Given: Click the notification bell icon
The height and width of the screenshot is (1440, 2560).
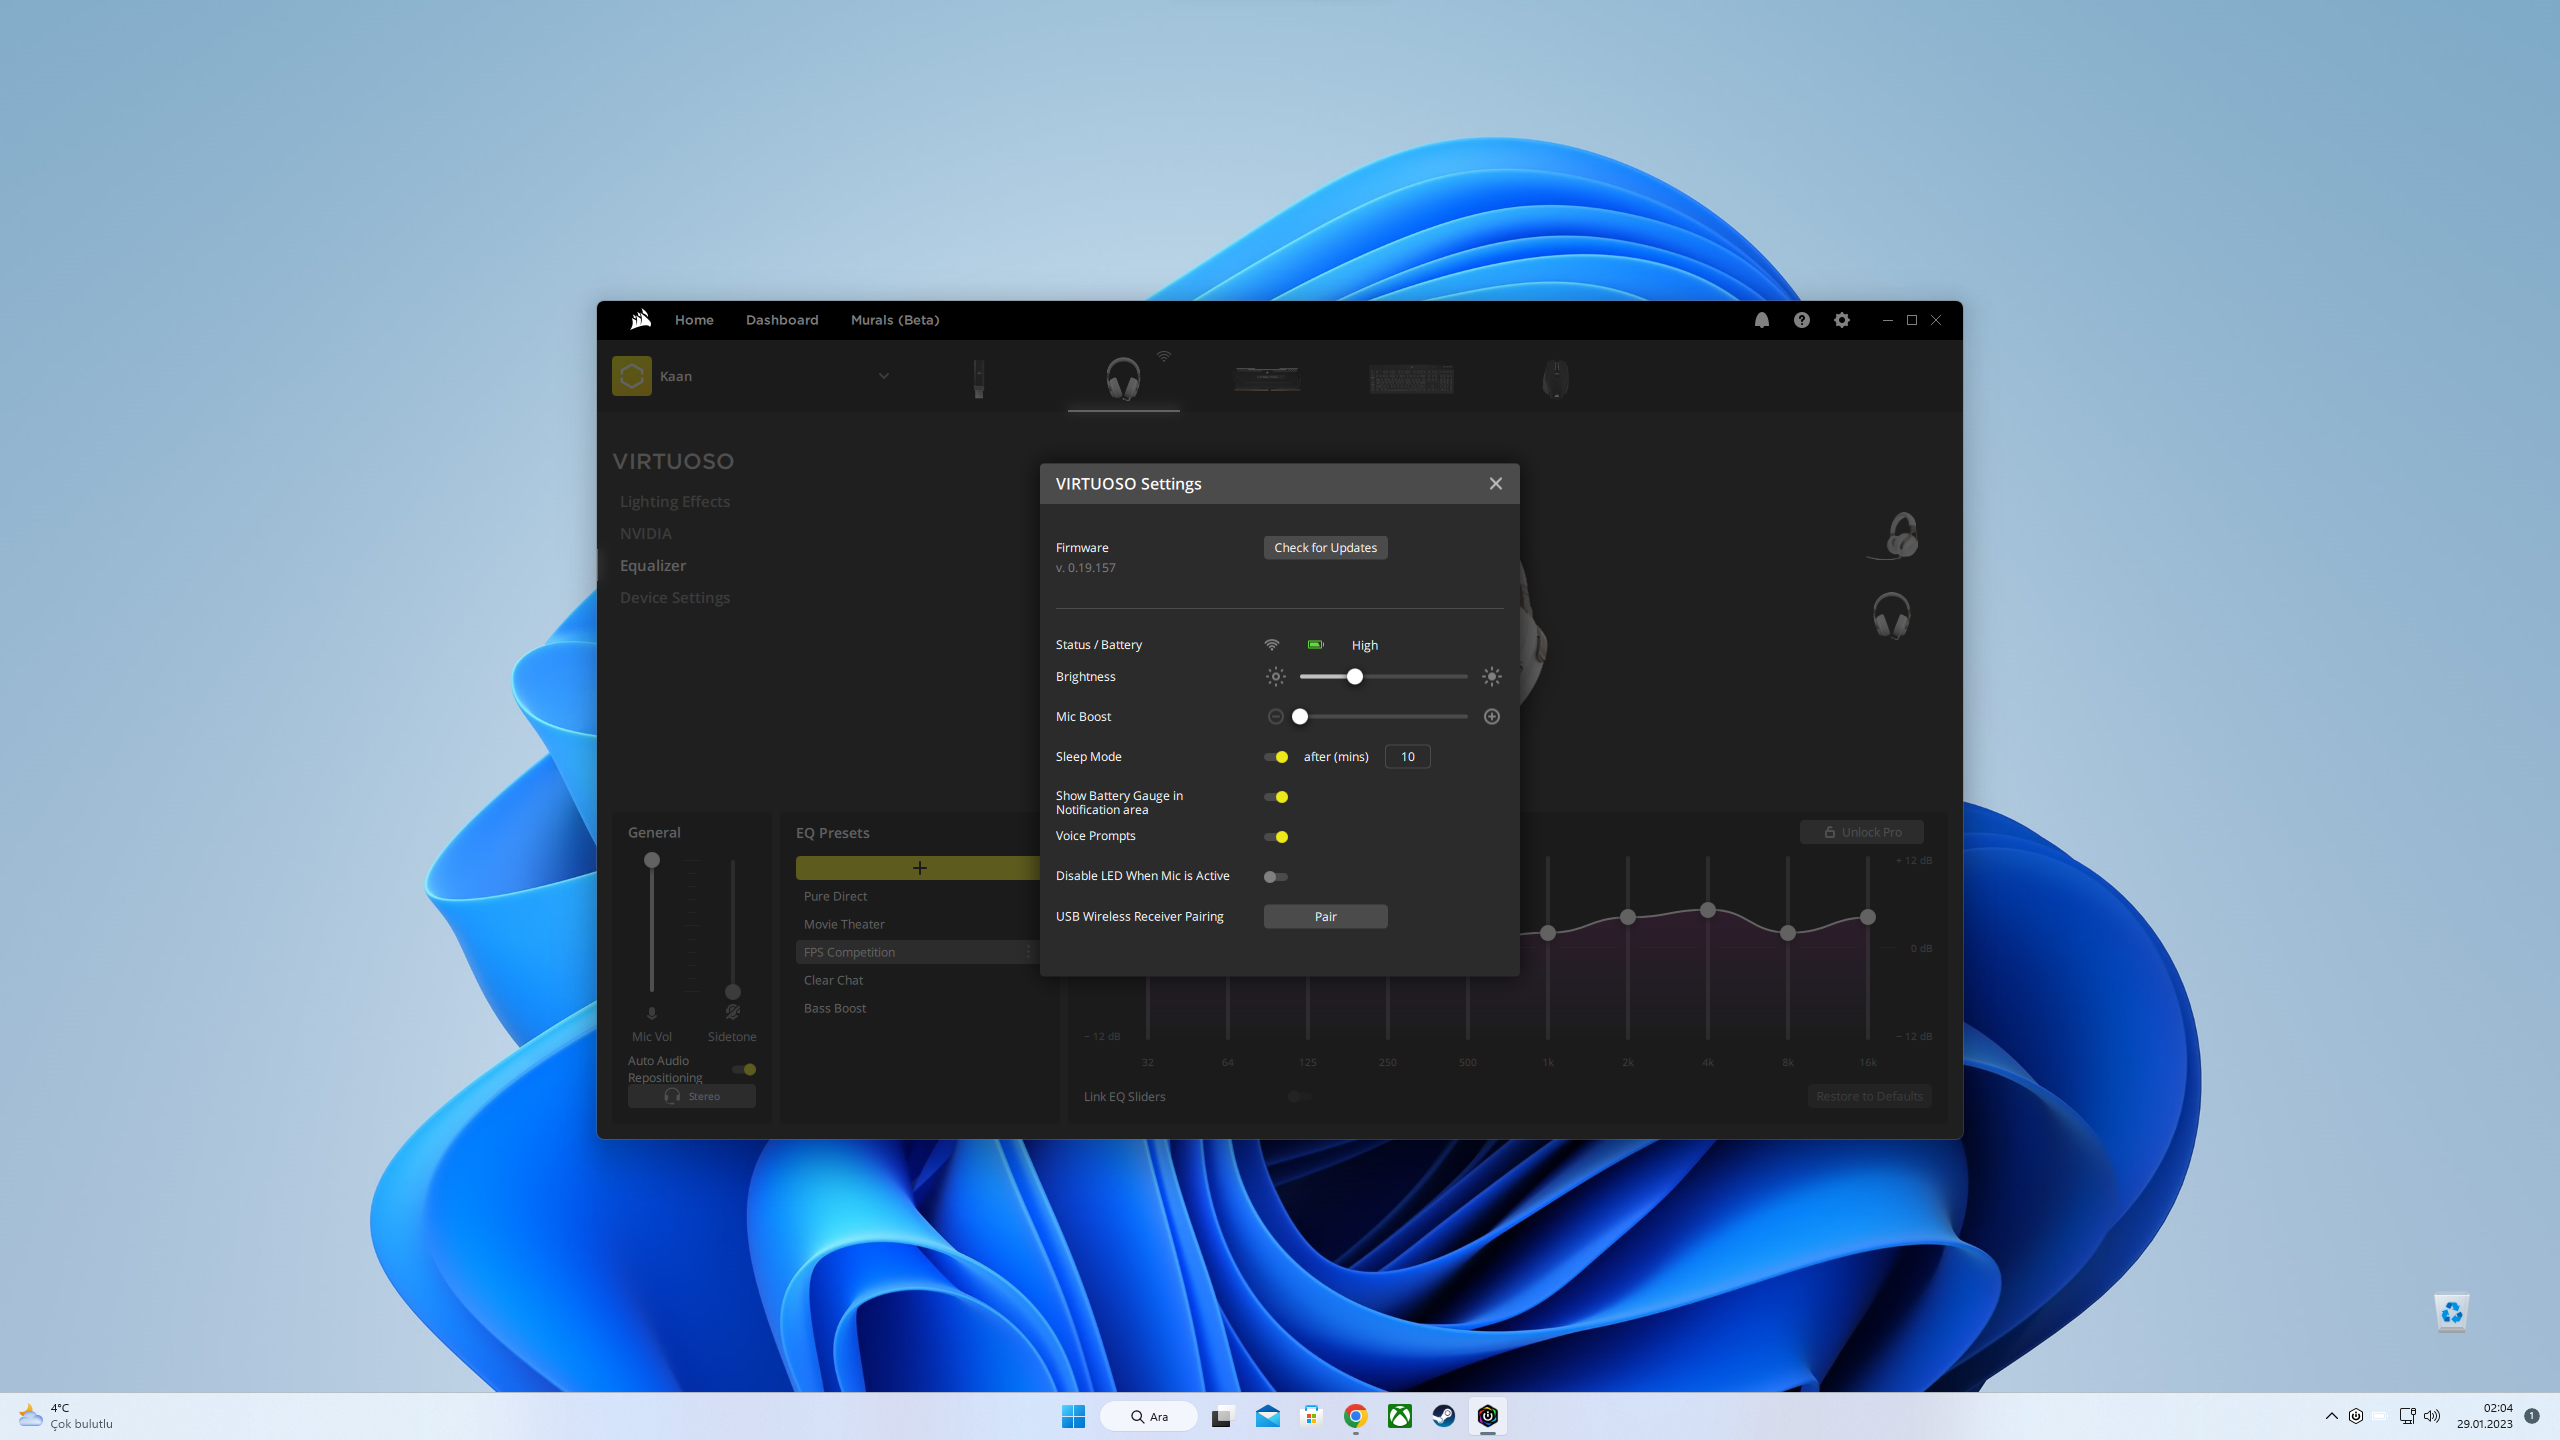Looking at the screenshot, I should tap(1762, 320).
